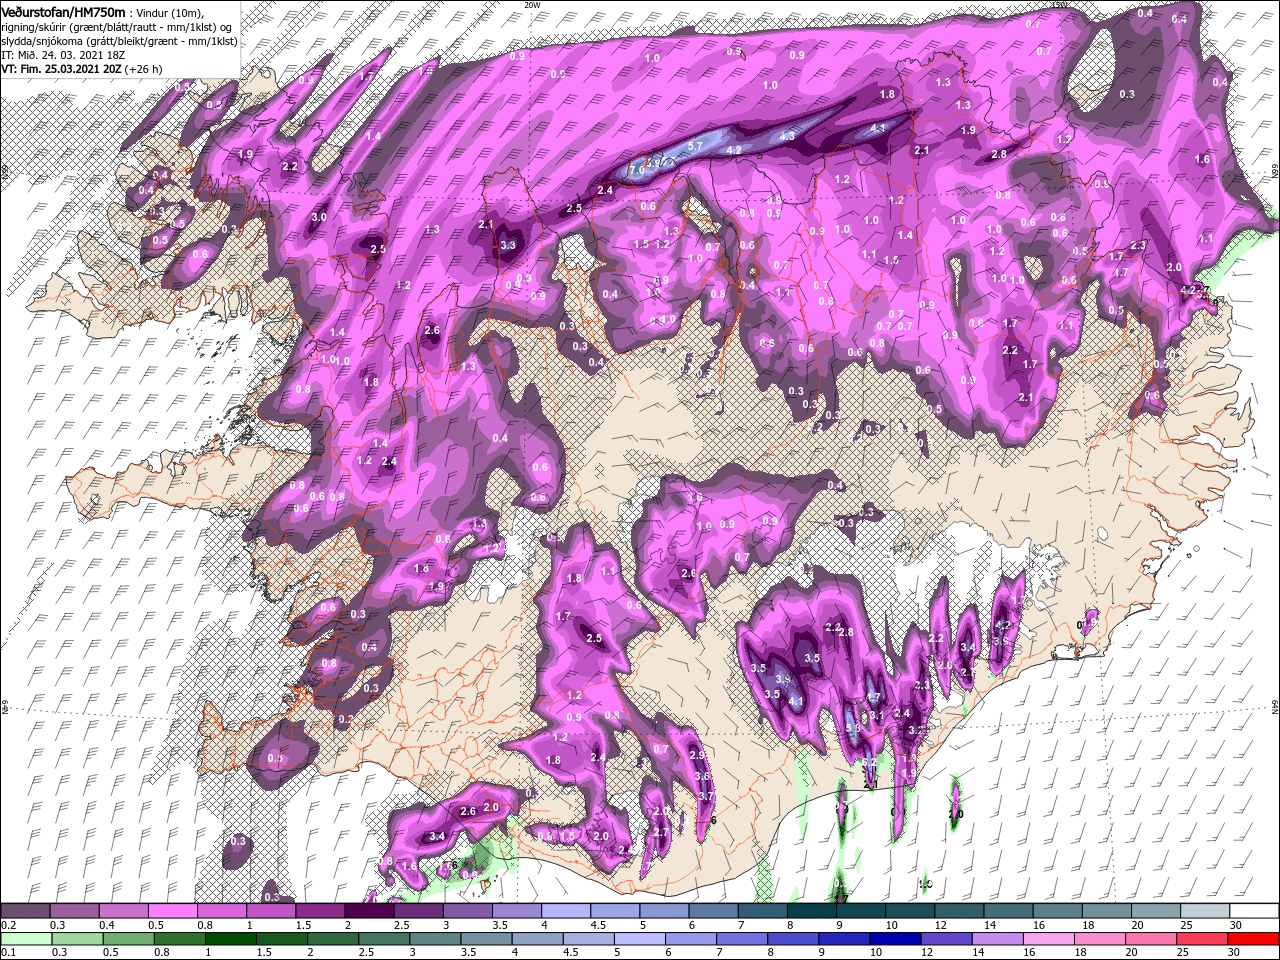The image size is (1280, 960).
Task: Click the 6 label in the upper legend row
Action: pyautogui.click(x=691, y=925)
